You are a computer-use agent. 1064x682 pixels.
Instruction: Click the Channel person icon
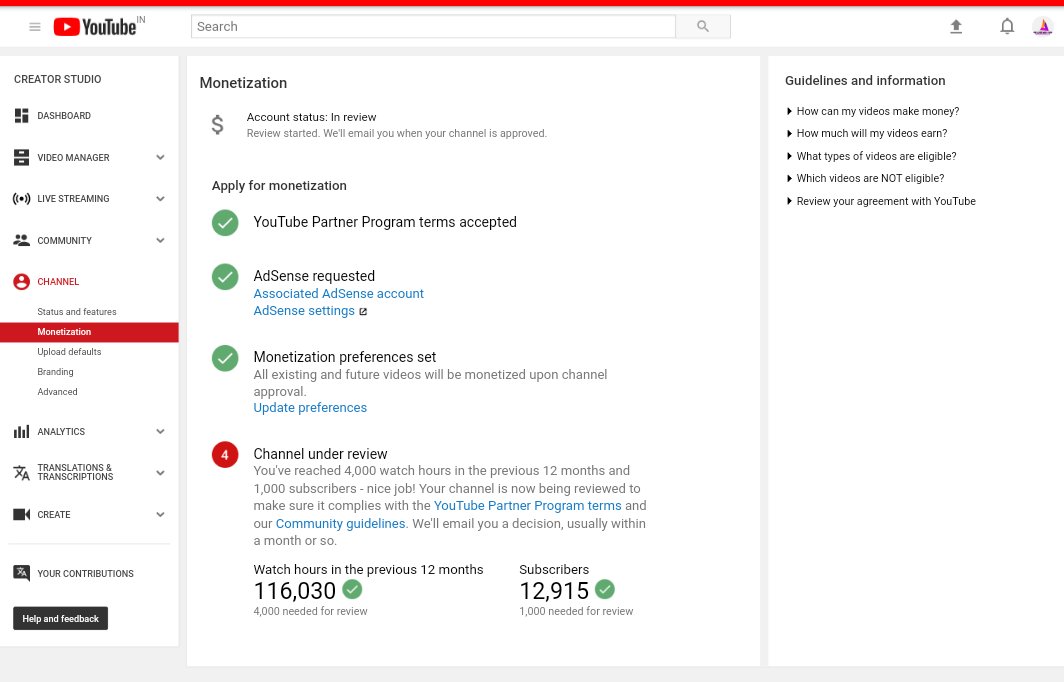point(22,282)
